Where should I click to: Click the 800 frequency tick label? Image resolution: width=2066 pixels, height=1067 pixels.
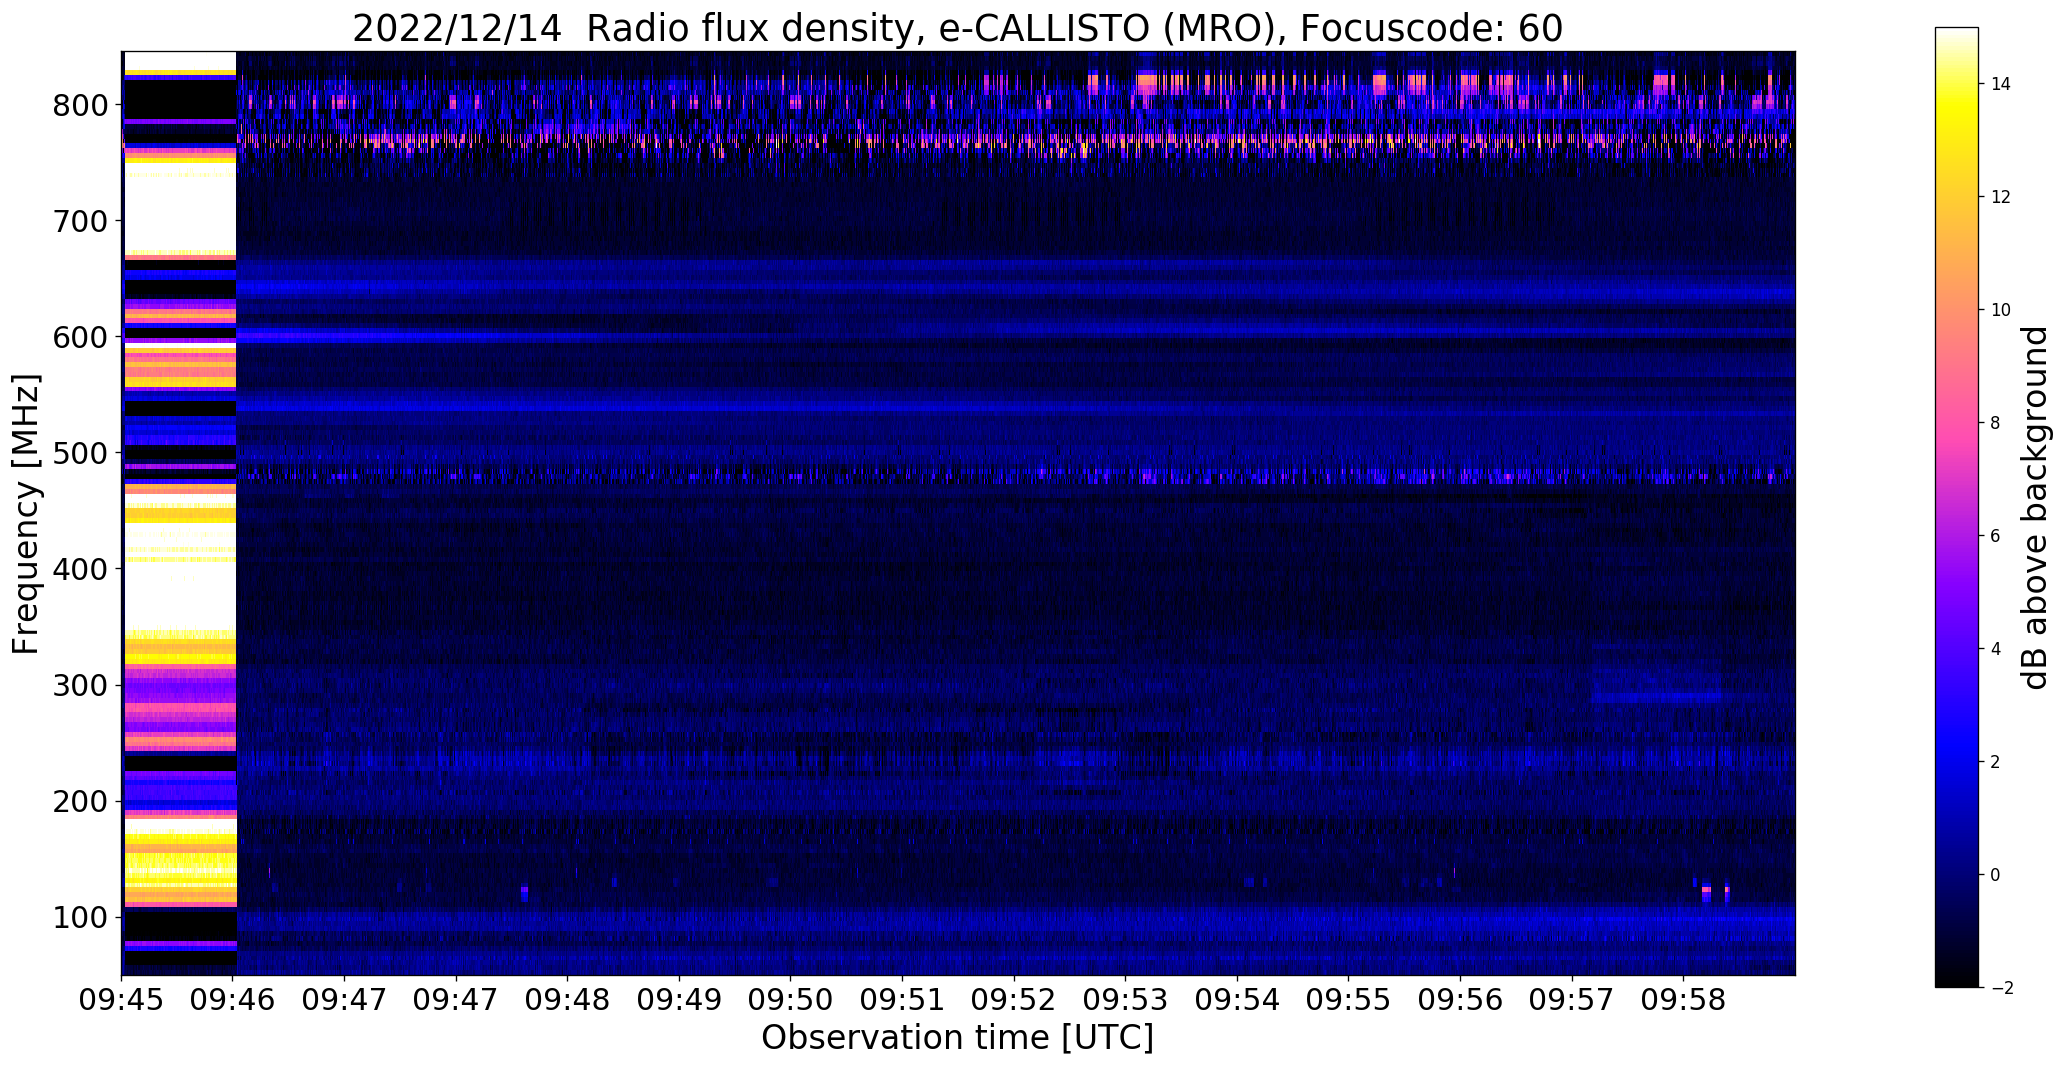tap(80, 105)
